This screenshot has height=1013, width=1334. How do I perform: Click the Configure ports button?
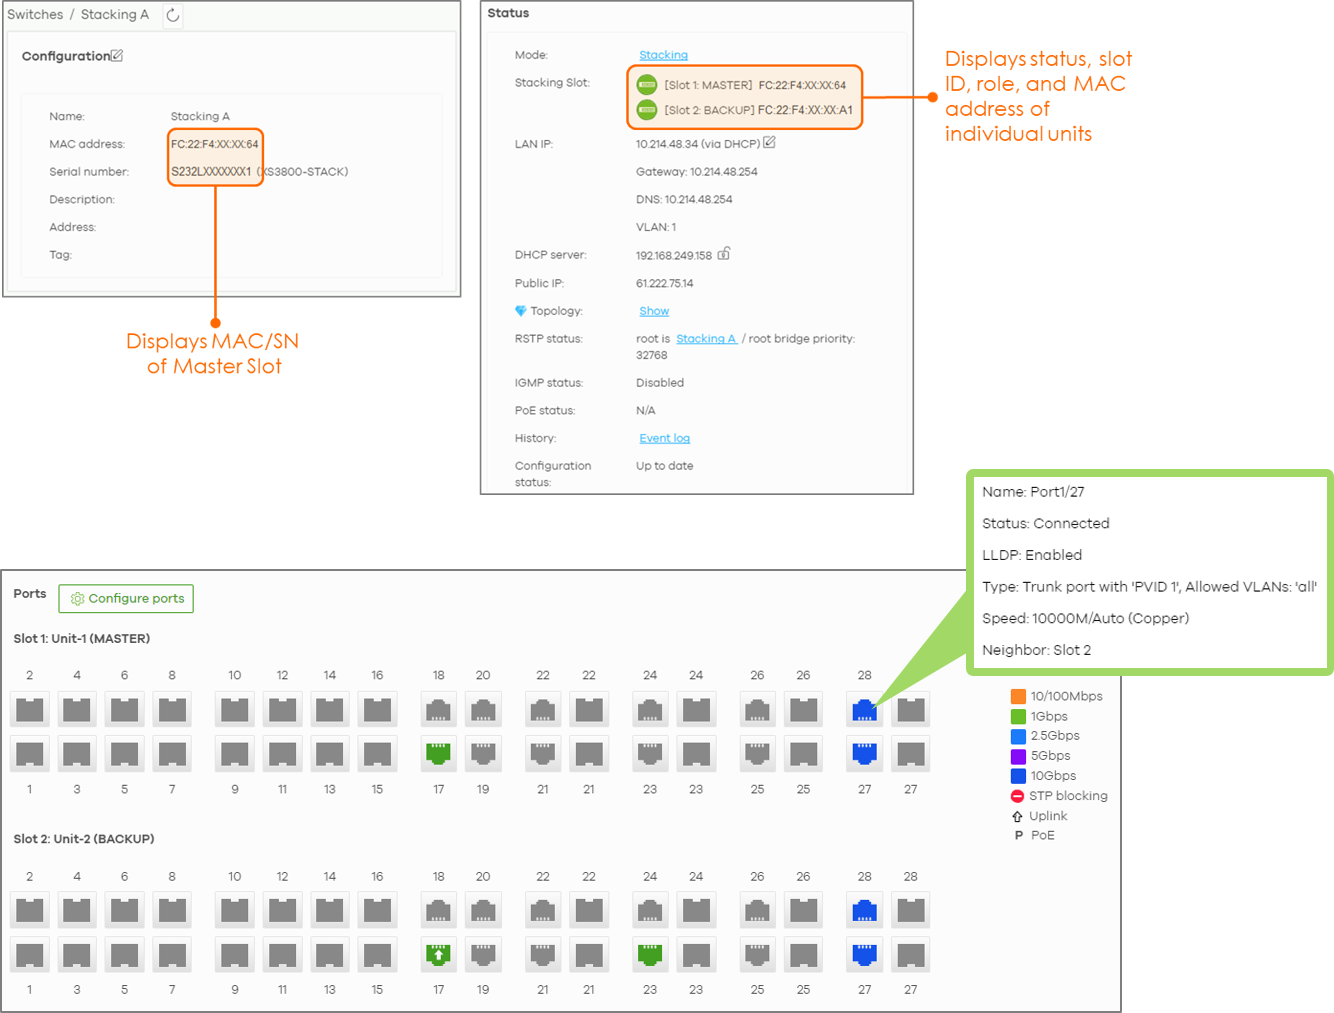click(x=126, y=598)
